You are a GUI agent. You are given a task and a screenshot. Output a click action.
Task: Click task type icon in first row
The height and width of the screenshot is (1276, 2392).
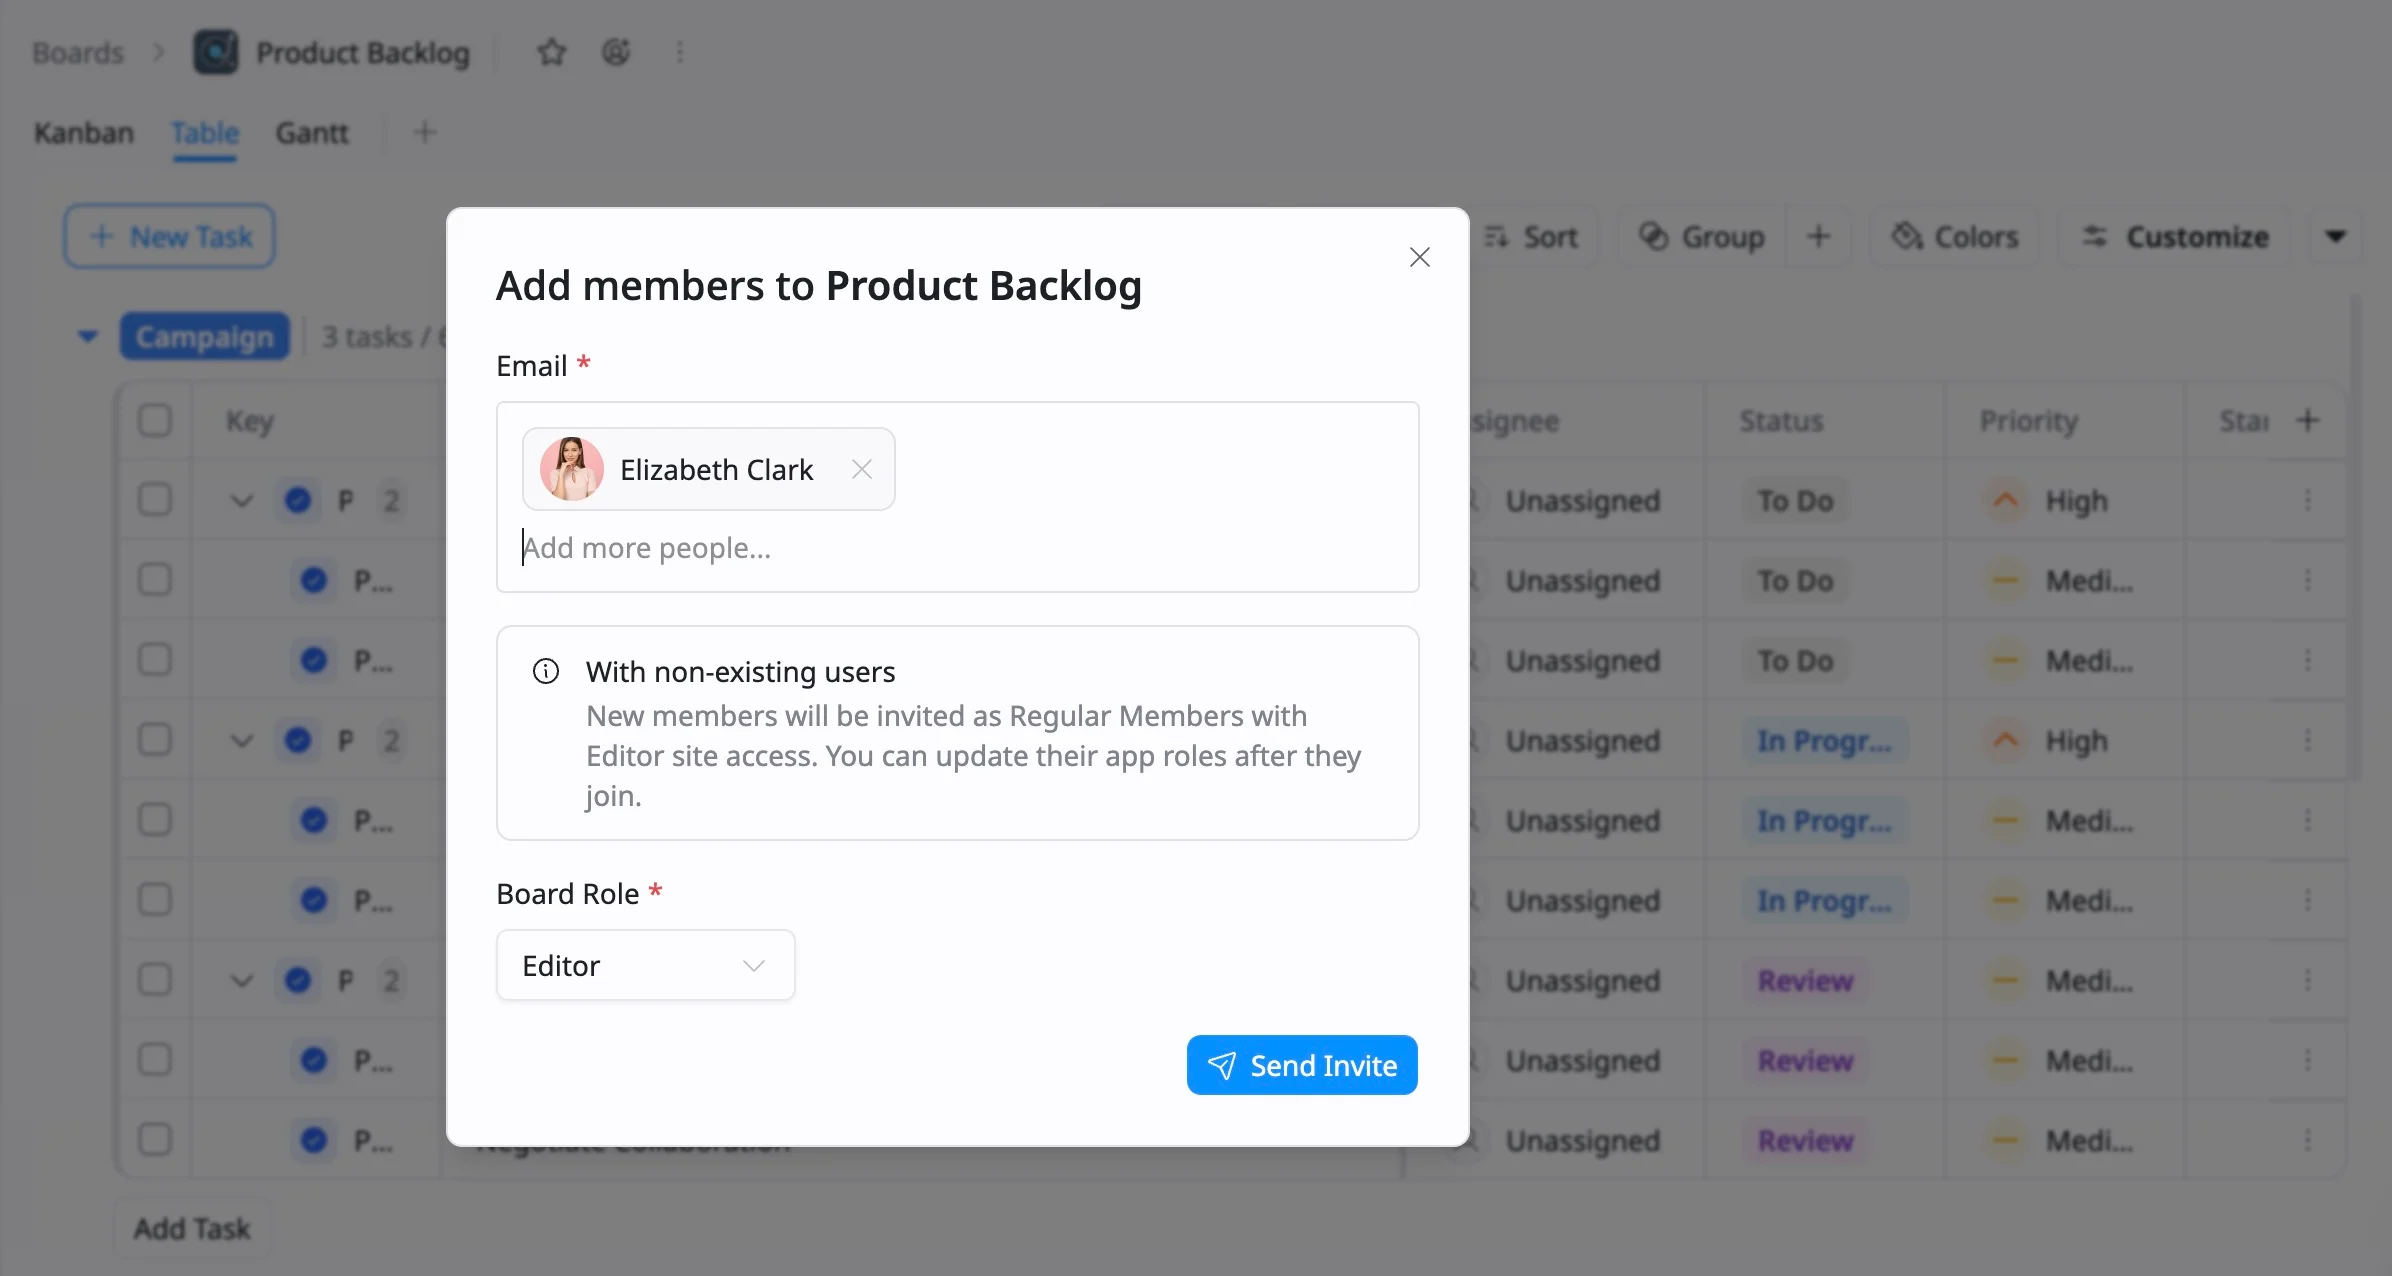[298, 500]
